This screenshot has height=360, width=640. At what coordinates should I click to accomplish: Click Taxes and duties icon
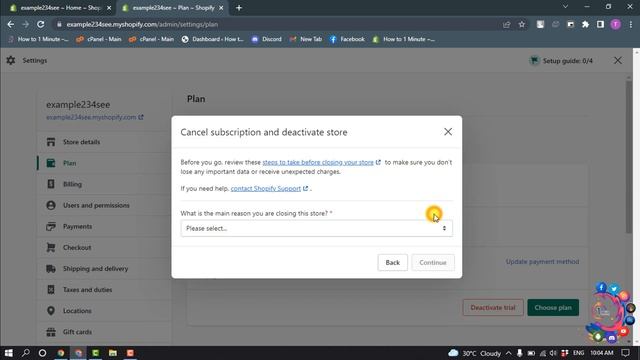51,289
